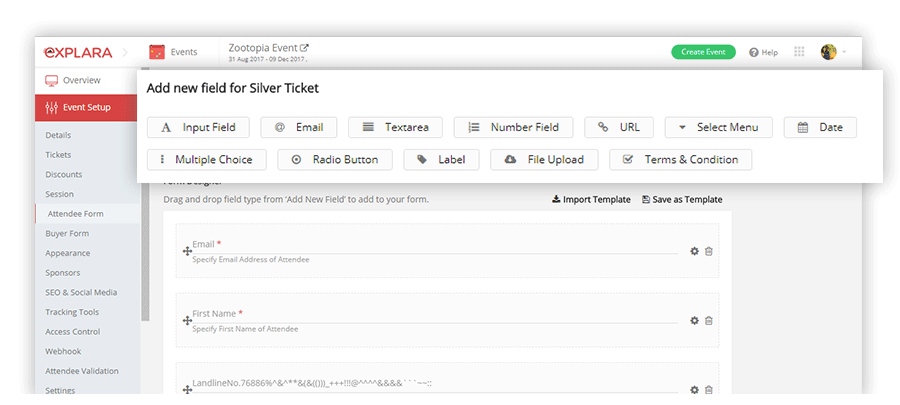The image size is (900, 405).
Task: Add a Terms & Condition field
Action: coord(681,159)
